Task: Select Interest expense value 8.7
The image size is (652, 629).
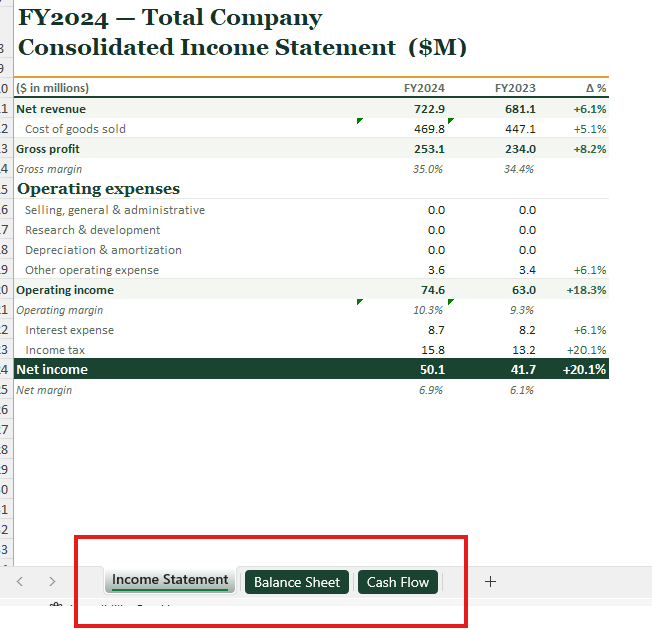Action: click(436, 330)
